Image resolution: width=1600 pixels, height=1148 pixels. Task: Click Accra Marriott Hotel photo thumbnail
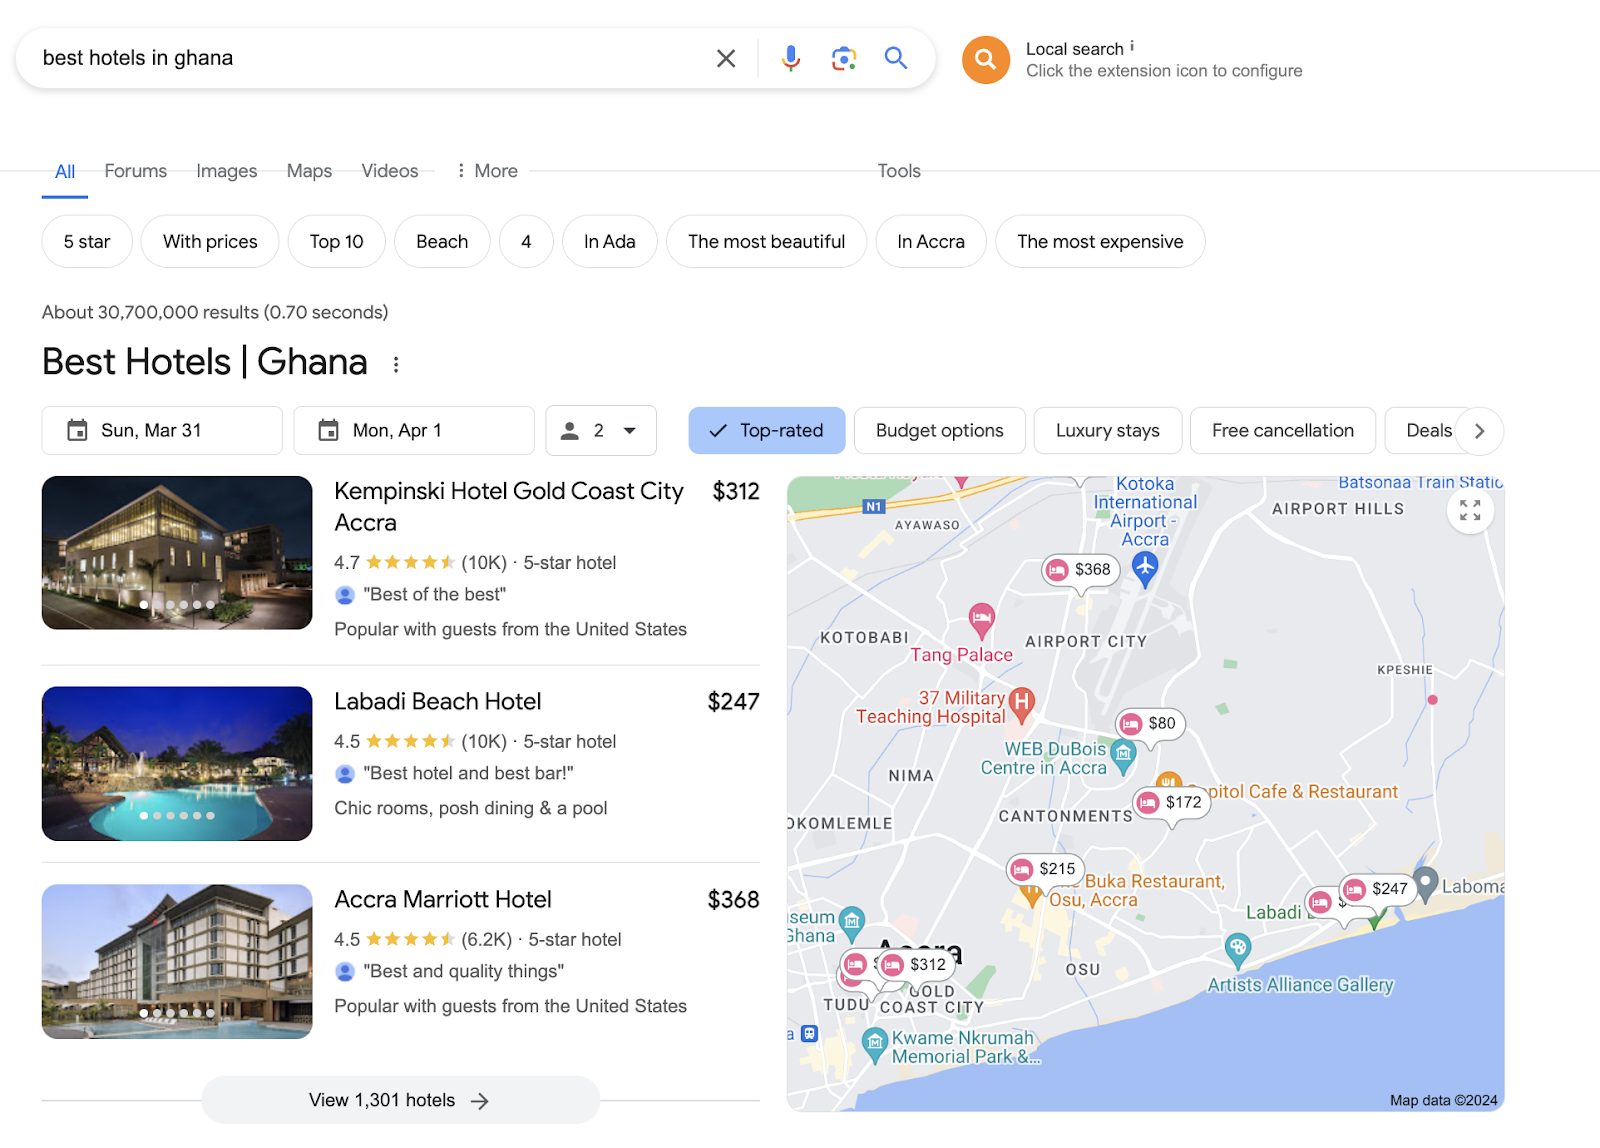point(177,962)
